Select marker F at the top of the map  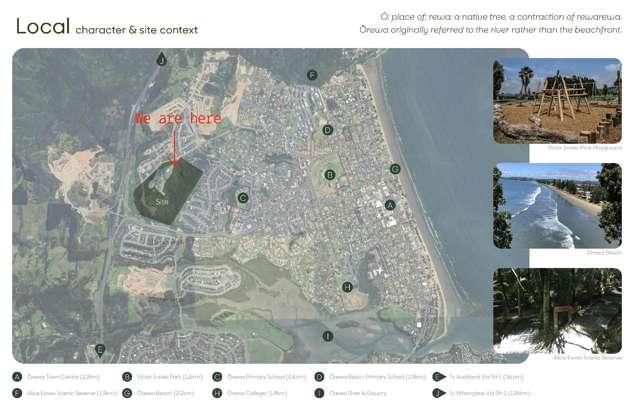pyautogui.click(x=312, y=75)
